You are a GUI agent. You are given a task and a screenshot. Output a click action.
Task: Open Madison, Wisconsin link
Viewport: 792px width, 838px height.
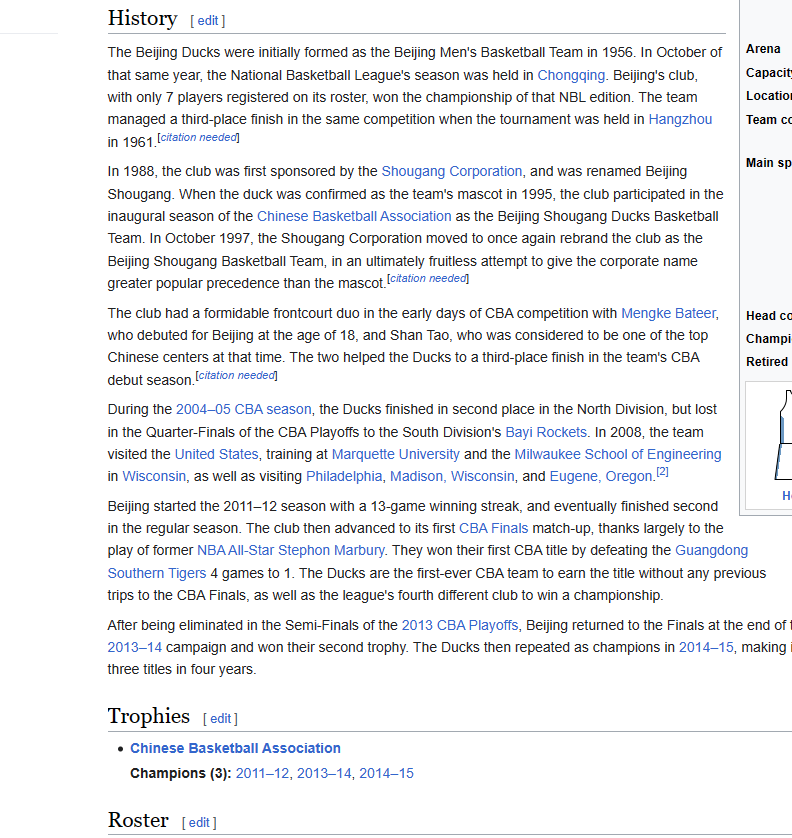[452, 476]
